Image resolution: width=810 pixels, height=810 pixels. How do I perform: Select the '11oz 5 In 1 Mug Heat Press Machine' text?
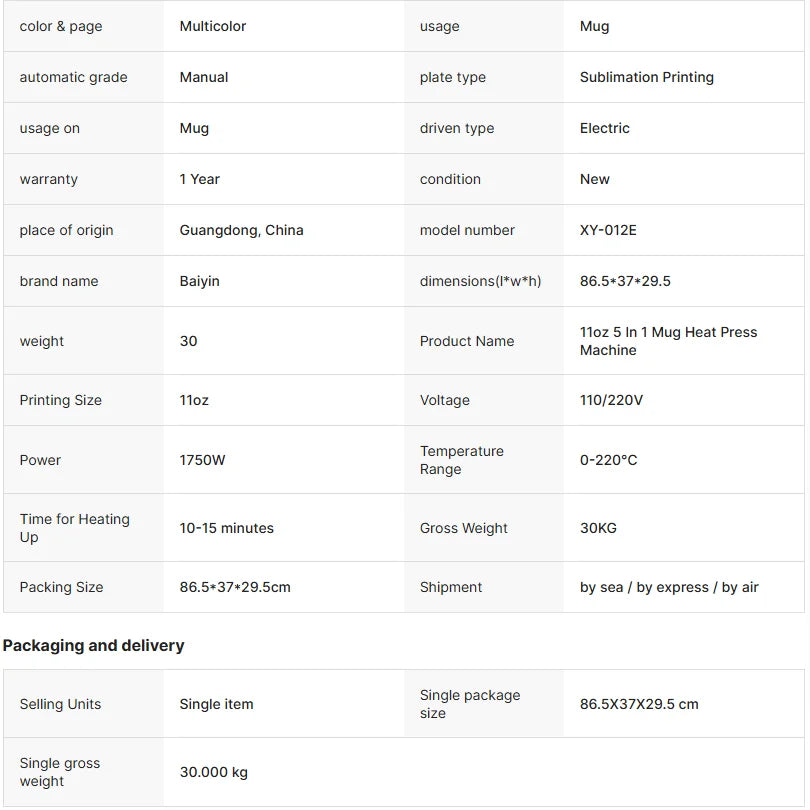click(668, 341)
